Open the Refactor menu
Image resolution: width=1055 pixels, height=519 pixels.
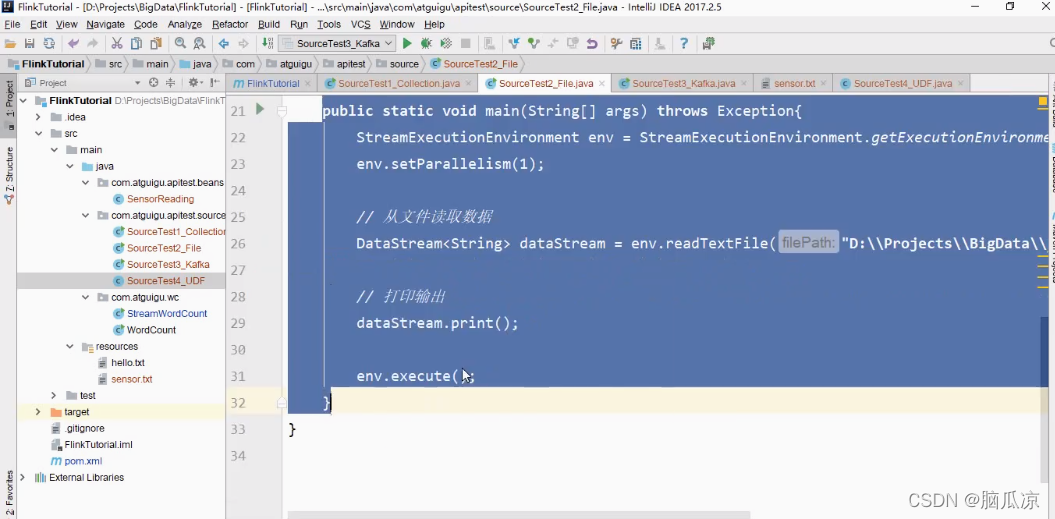230,24
